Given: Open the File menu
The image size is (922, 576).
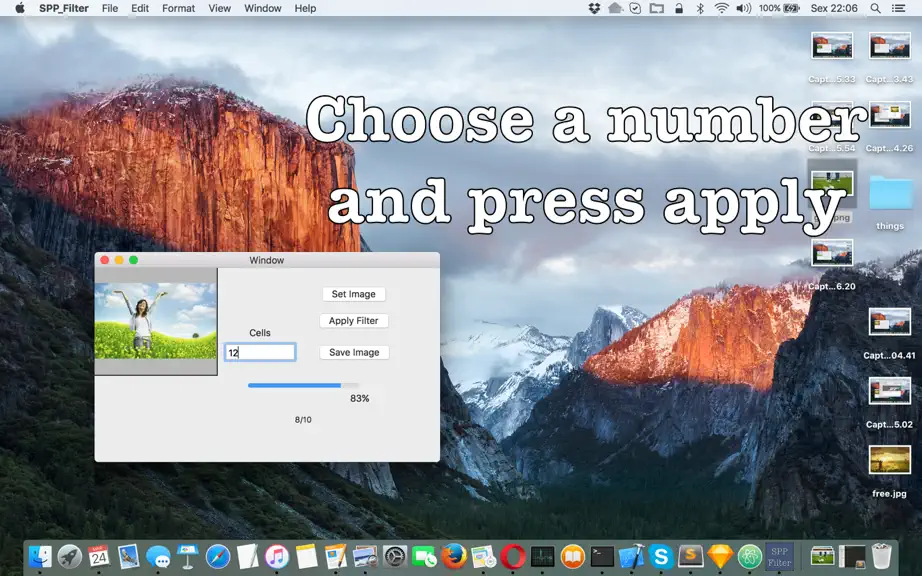Looking at the screenshot, I should 110,8.
